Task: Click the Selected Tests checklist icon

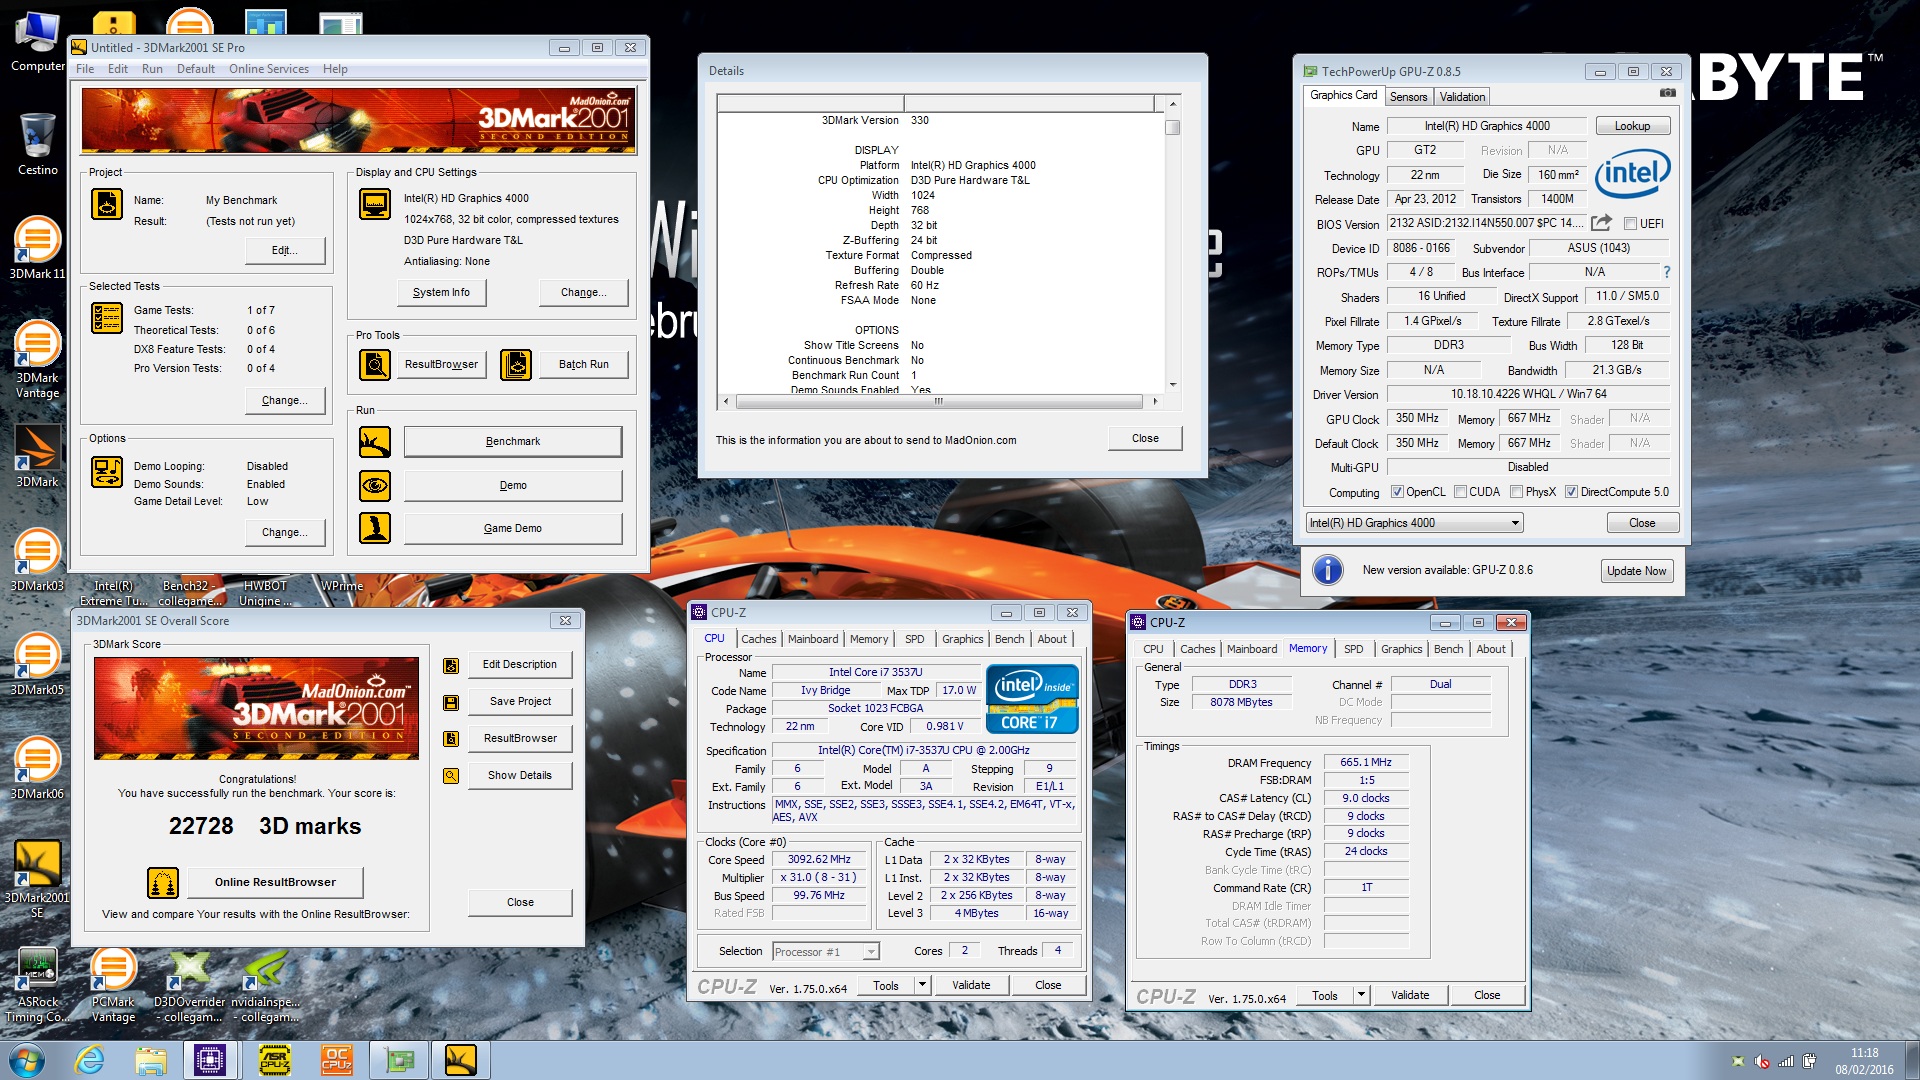Action: (x=107, y=318)
